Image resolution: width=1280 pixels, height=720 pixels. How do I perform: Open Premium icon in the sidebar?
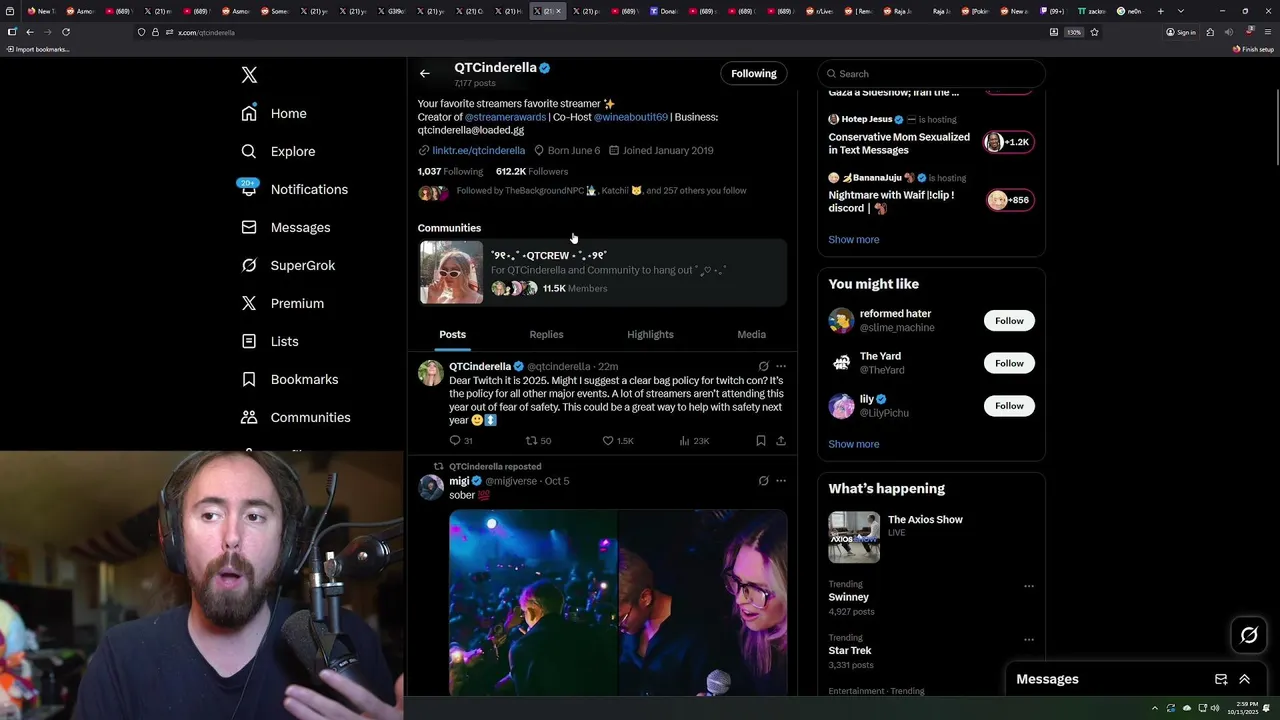(249, 303)
